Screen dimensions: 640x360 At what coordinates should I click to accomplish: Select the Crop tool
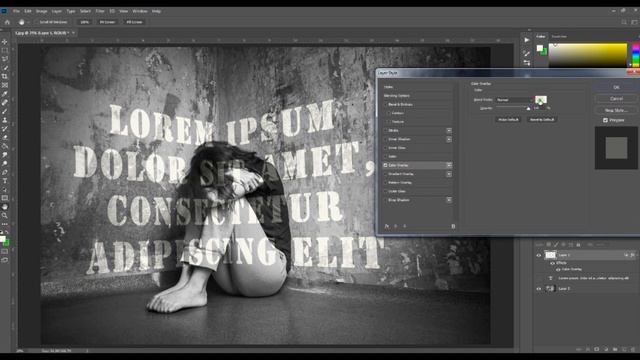(5, 76)
